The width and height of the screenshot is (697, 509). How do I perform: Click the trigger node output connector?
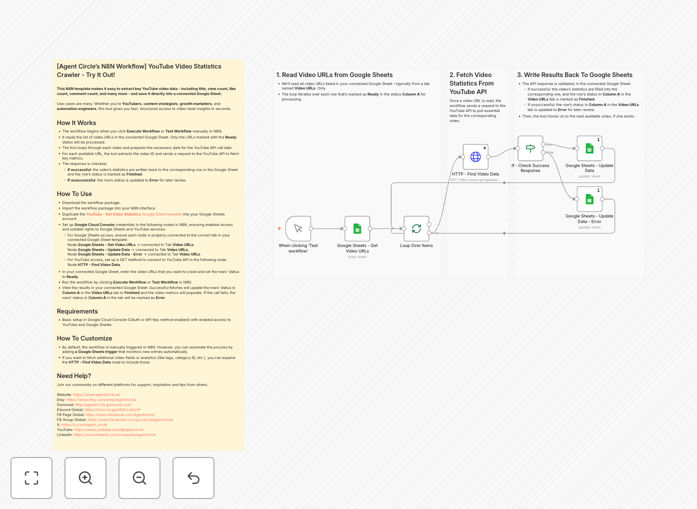click(x=311, y=228)
